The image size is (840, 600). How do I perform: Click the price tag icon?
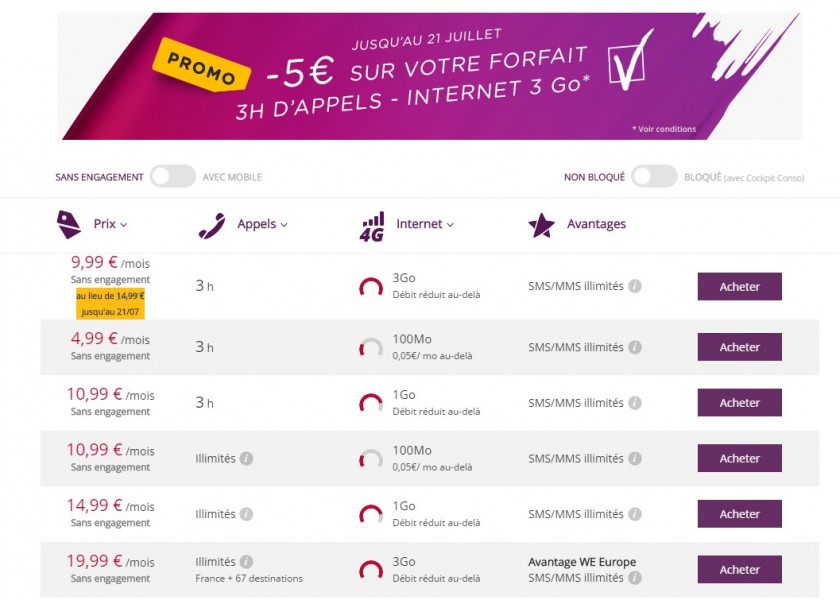click(x=68, y=225)
